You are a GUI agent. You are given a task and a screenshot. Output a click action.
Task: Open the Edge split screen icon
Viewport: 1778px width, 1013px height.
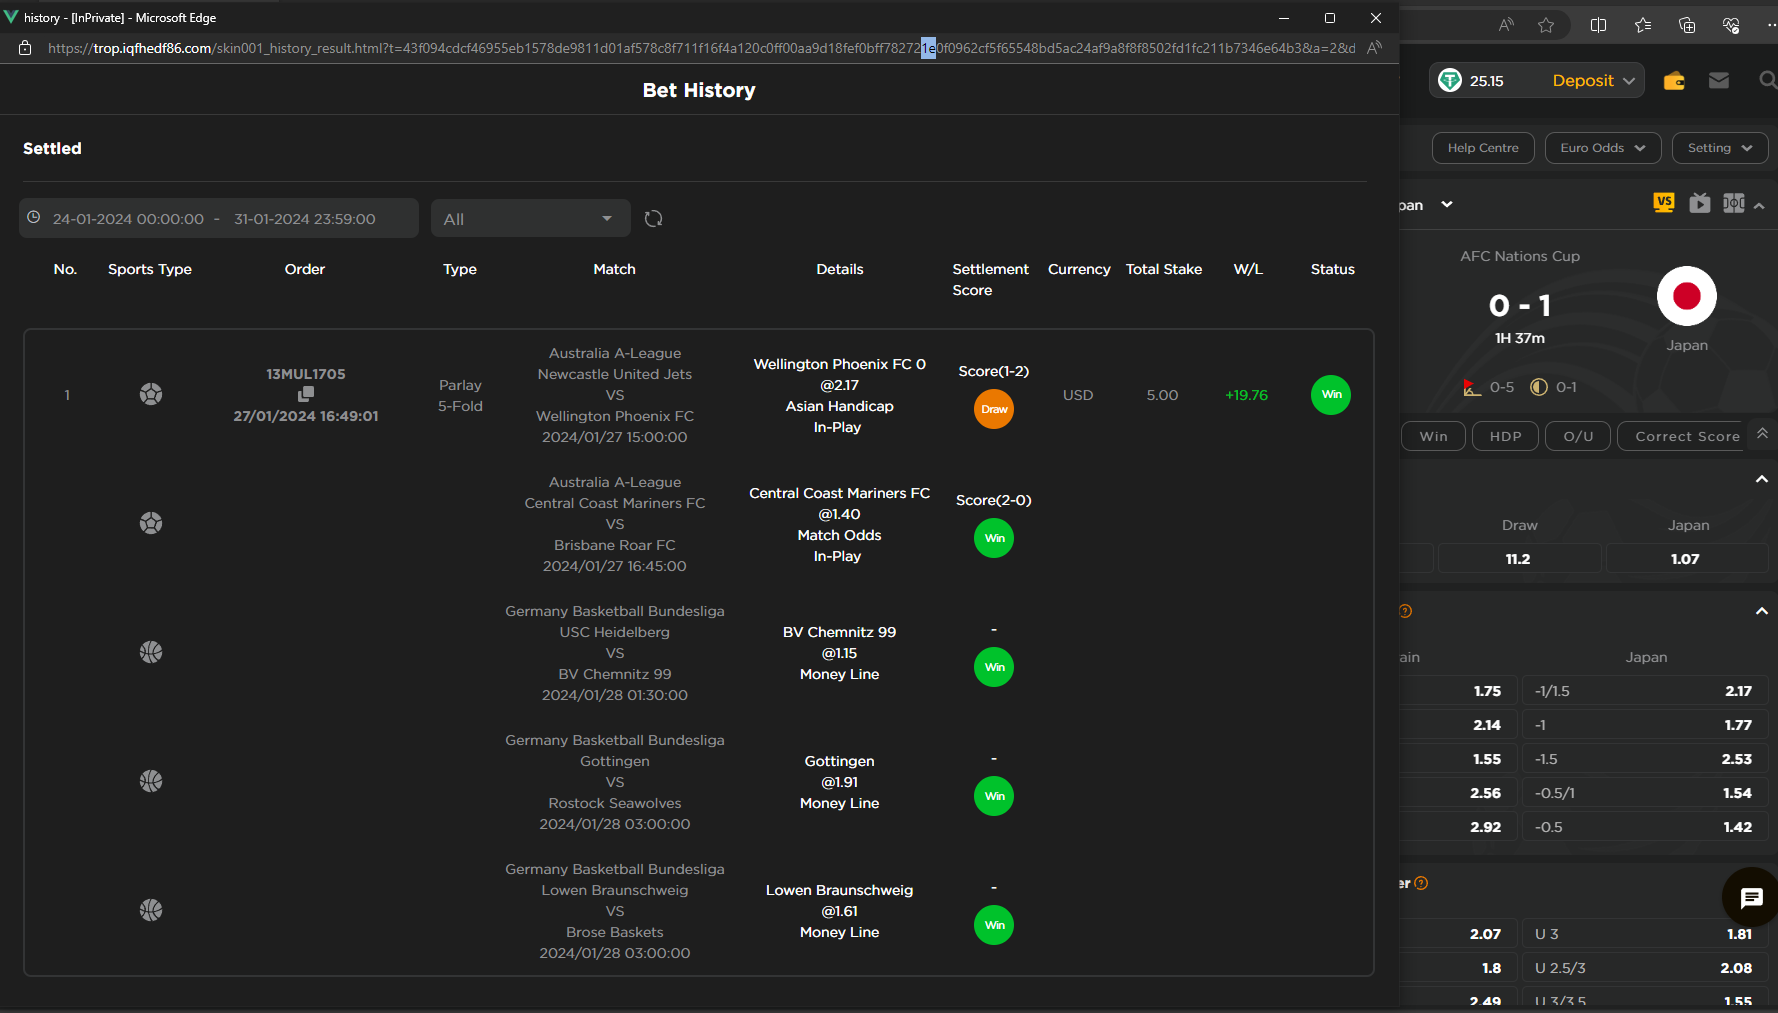1598,25
